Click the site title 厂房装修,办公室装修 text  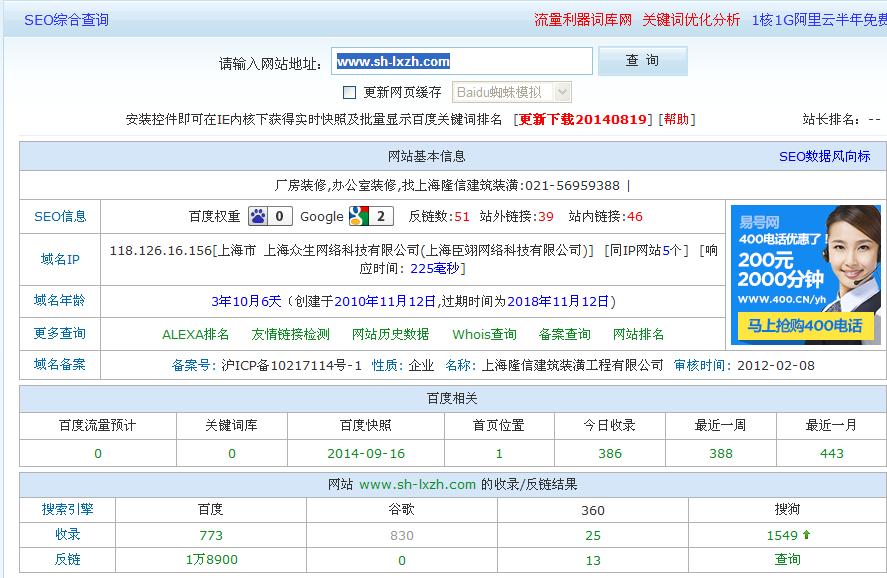446,186
